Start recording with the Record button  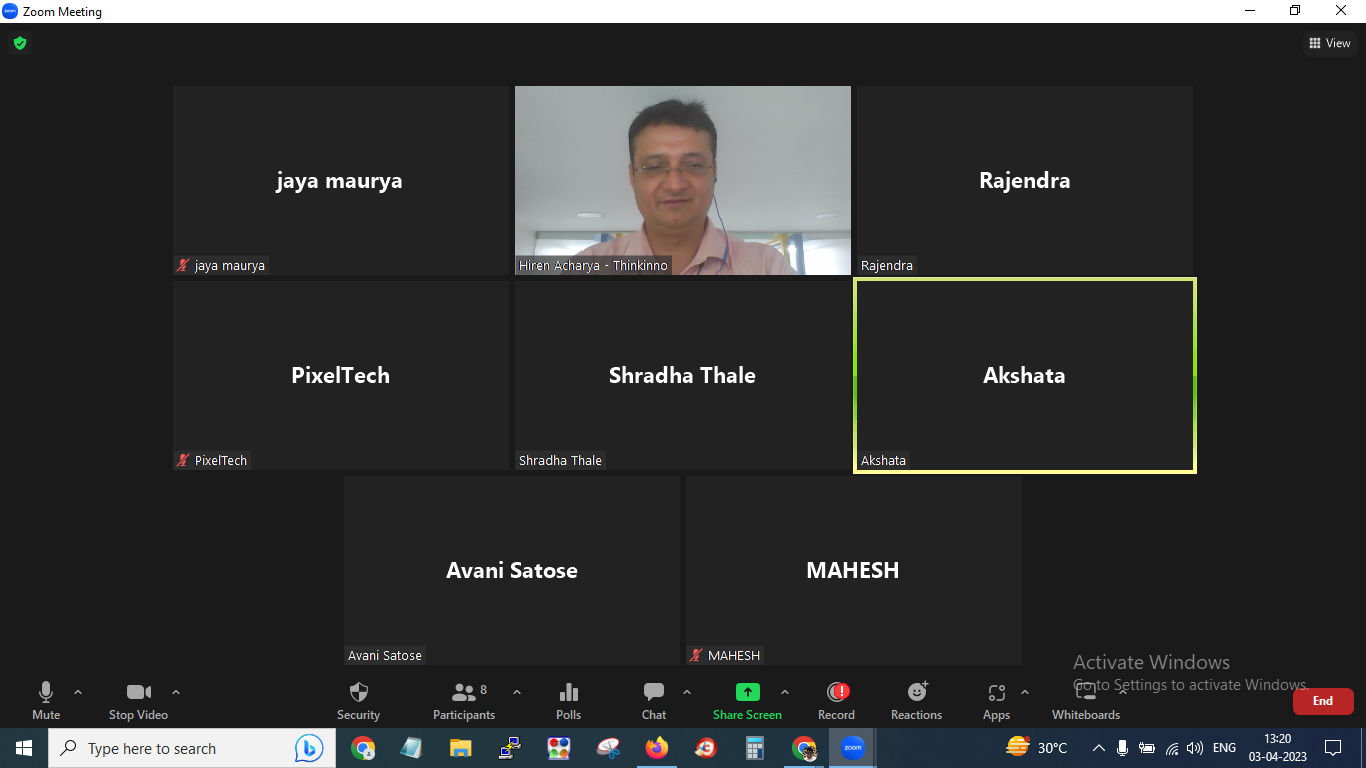pos(837,700)
